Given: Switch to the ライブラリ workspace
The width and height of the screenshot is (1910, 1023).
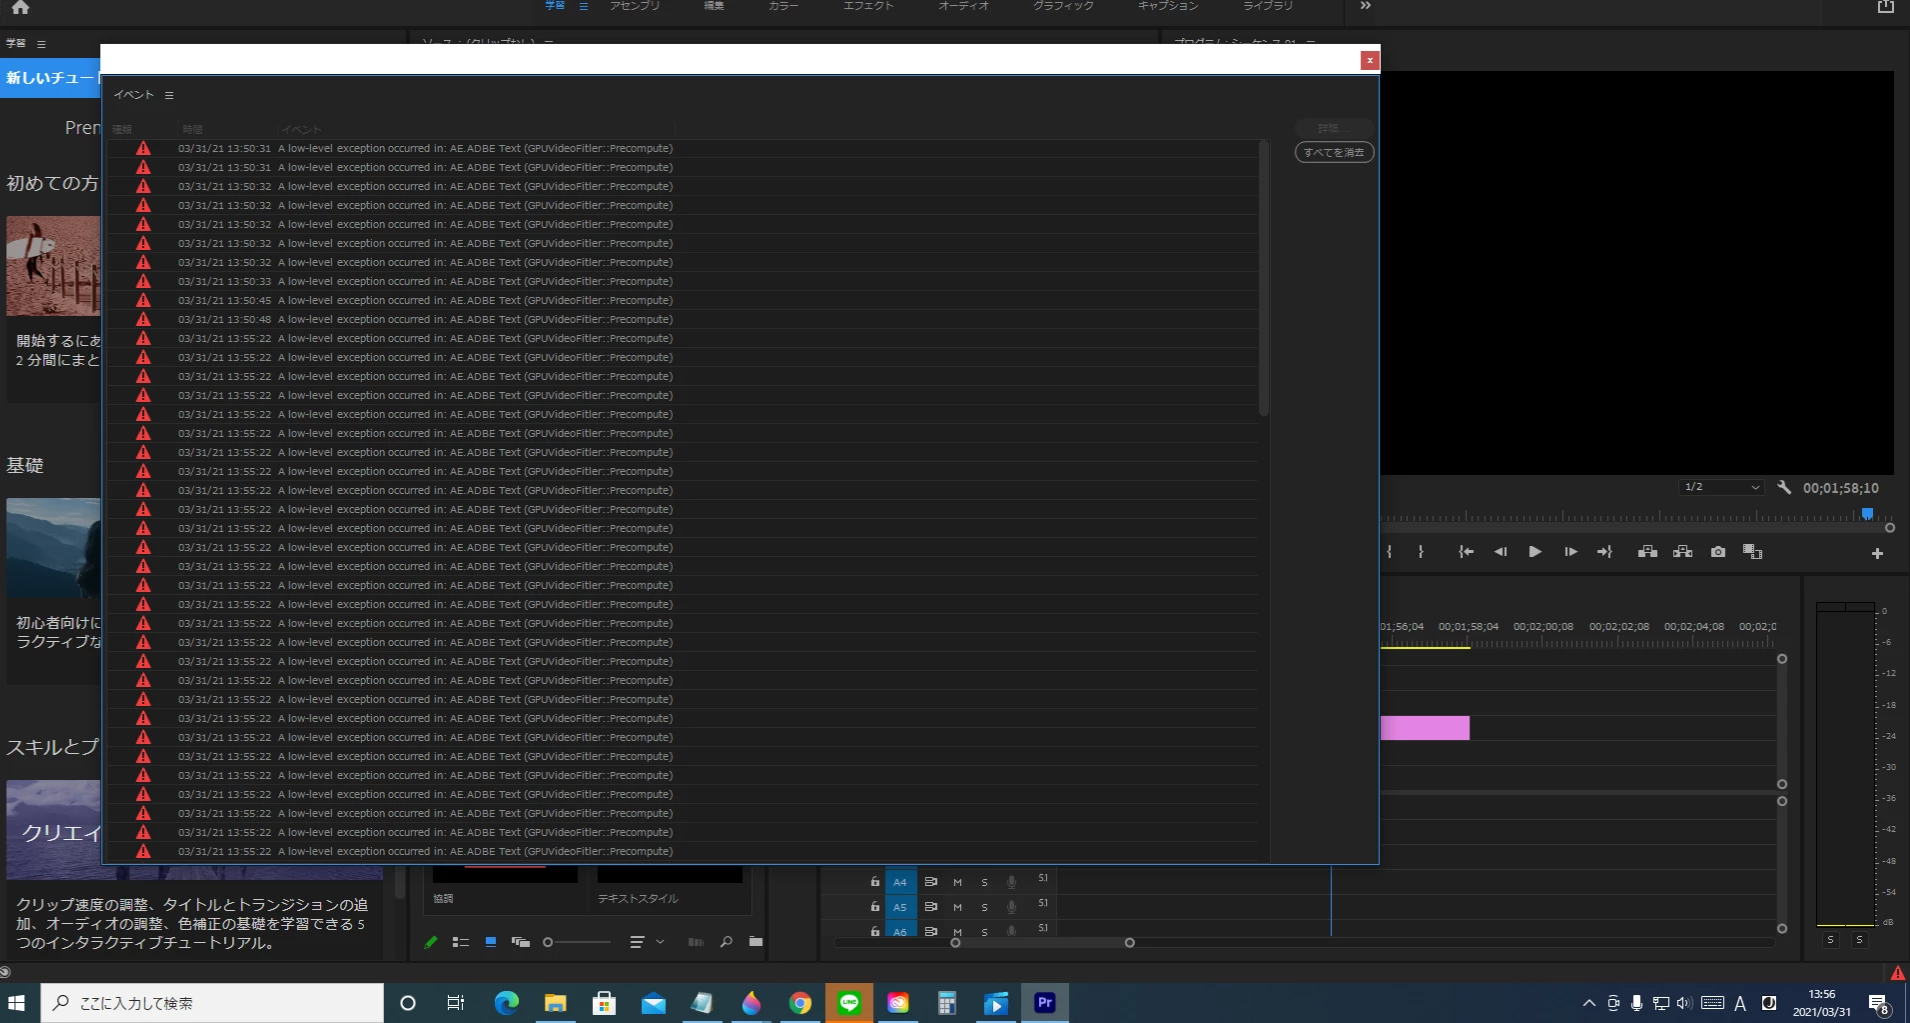Looking at the screenshot, I should point(1268,6).
